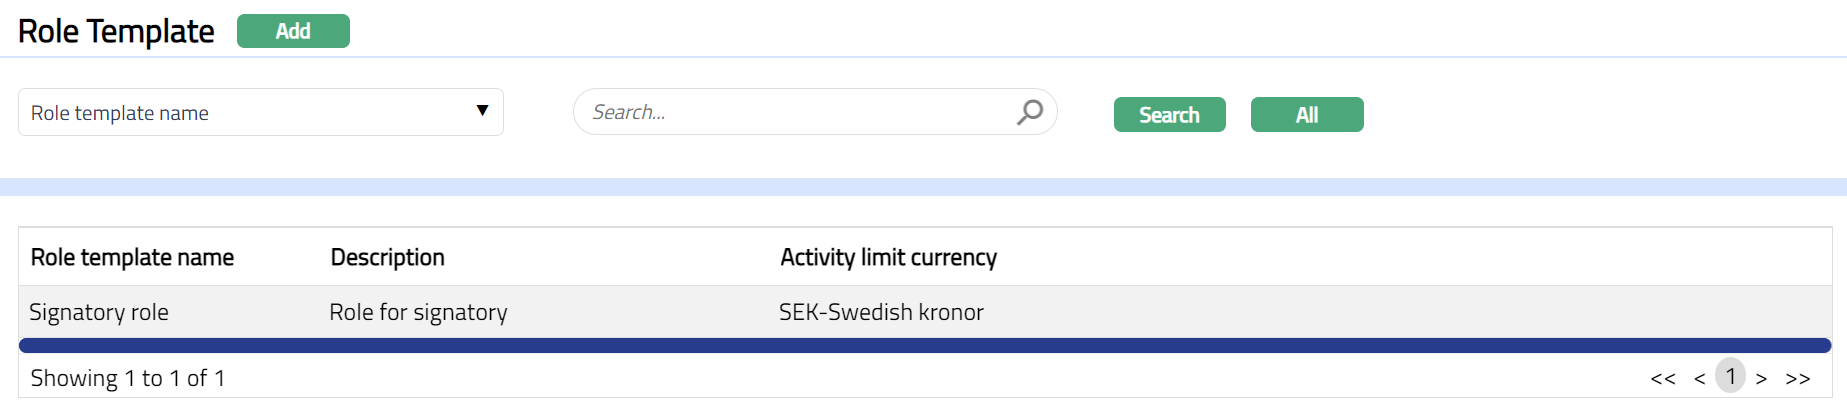Image resolution: width=1847 pixels, height=414 pixels.
Task: Click the SEK-Swedish kronor cell
Action: click(x=881, y=312)
